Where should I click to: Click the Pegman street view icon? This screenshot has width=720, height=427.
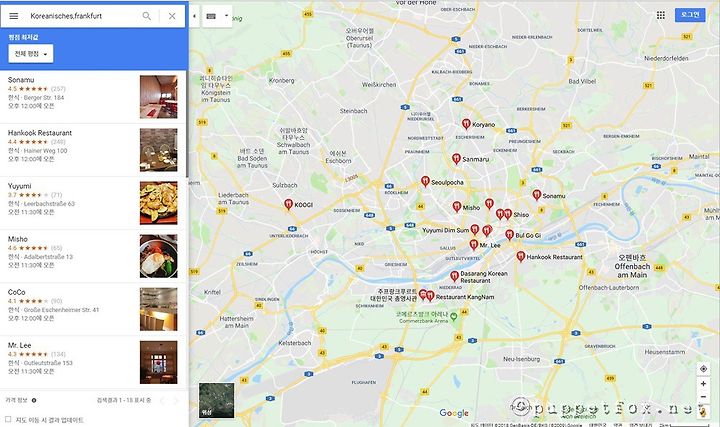(x=703, y=411)
